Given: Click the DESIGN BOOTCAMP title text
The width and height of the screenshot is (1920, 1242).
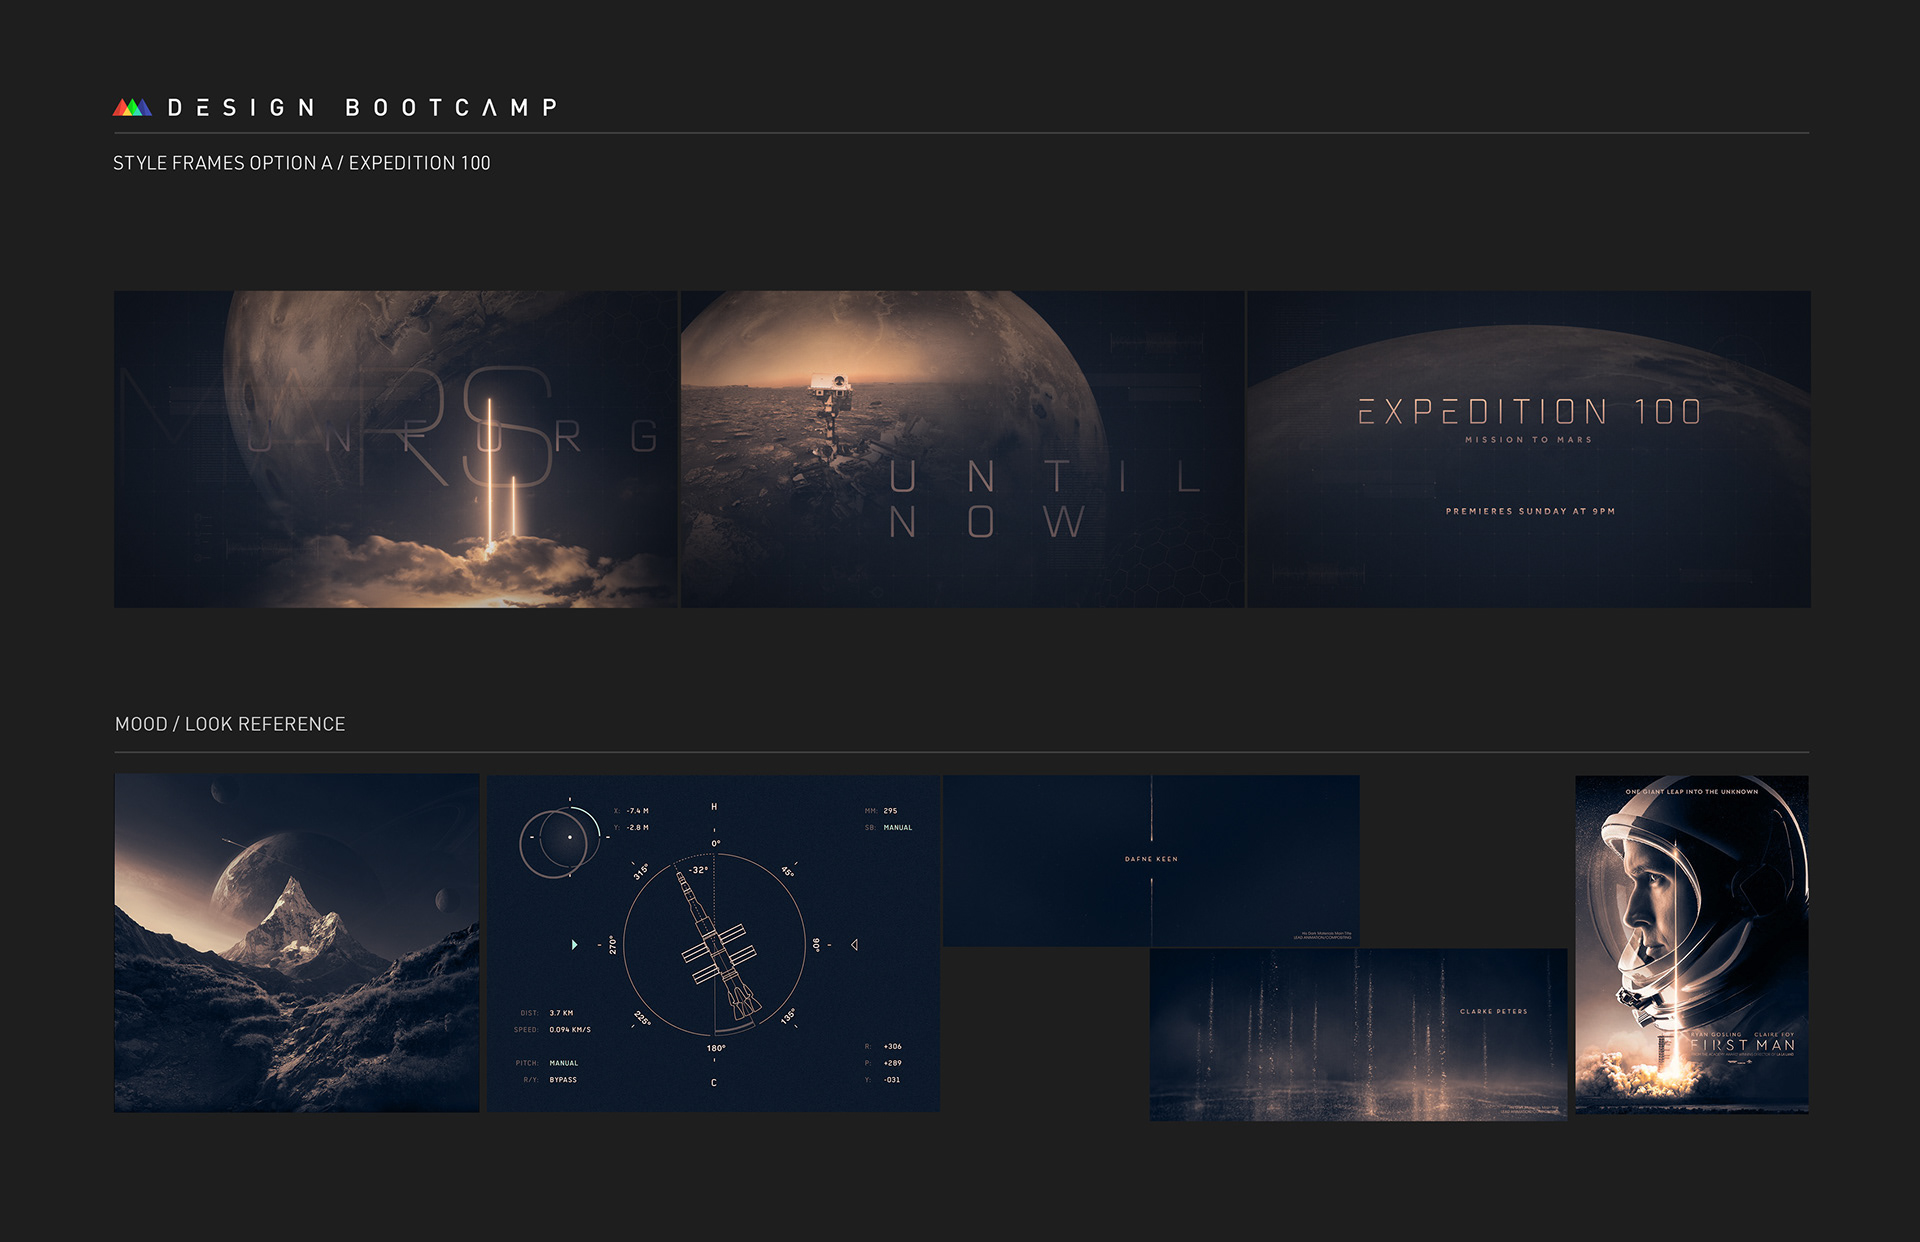Looking at the screenshot, I should click(x=362, y=107).
